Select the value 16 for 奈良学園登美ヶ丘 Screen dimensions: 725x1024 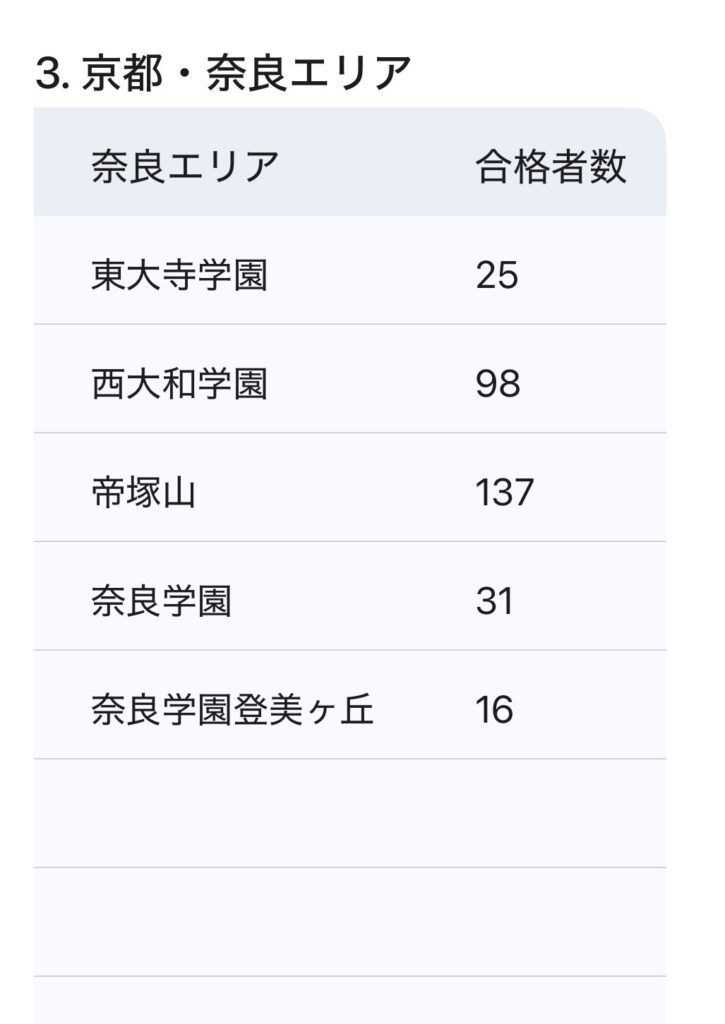point(495,711)
